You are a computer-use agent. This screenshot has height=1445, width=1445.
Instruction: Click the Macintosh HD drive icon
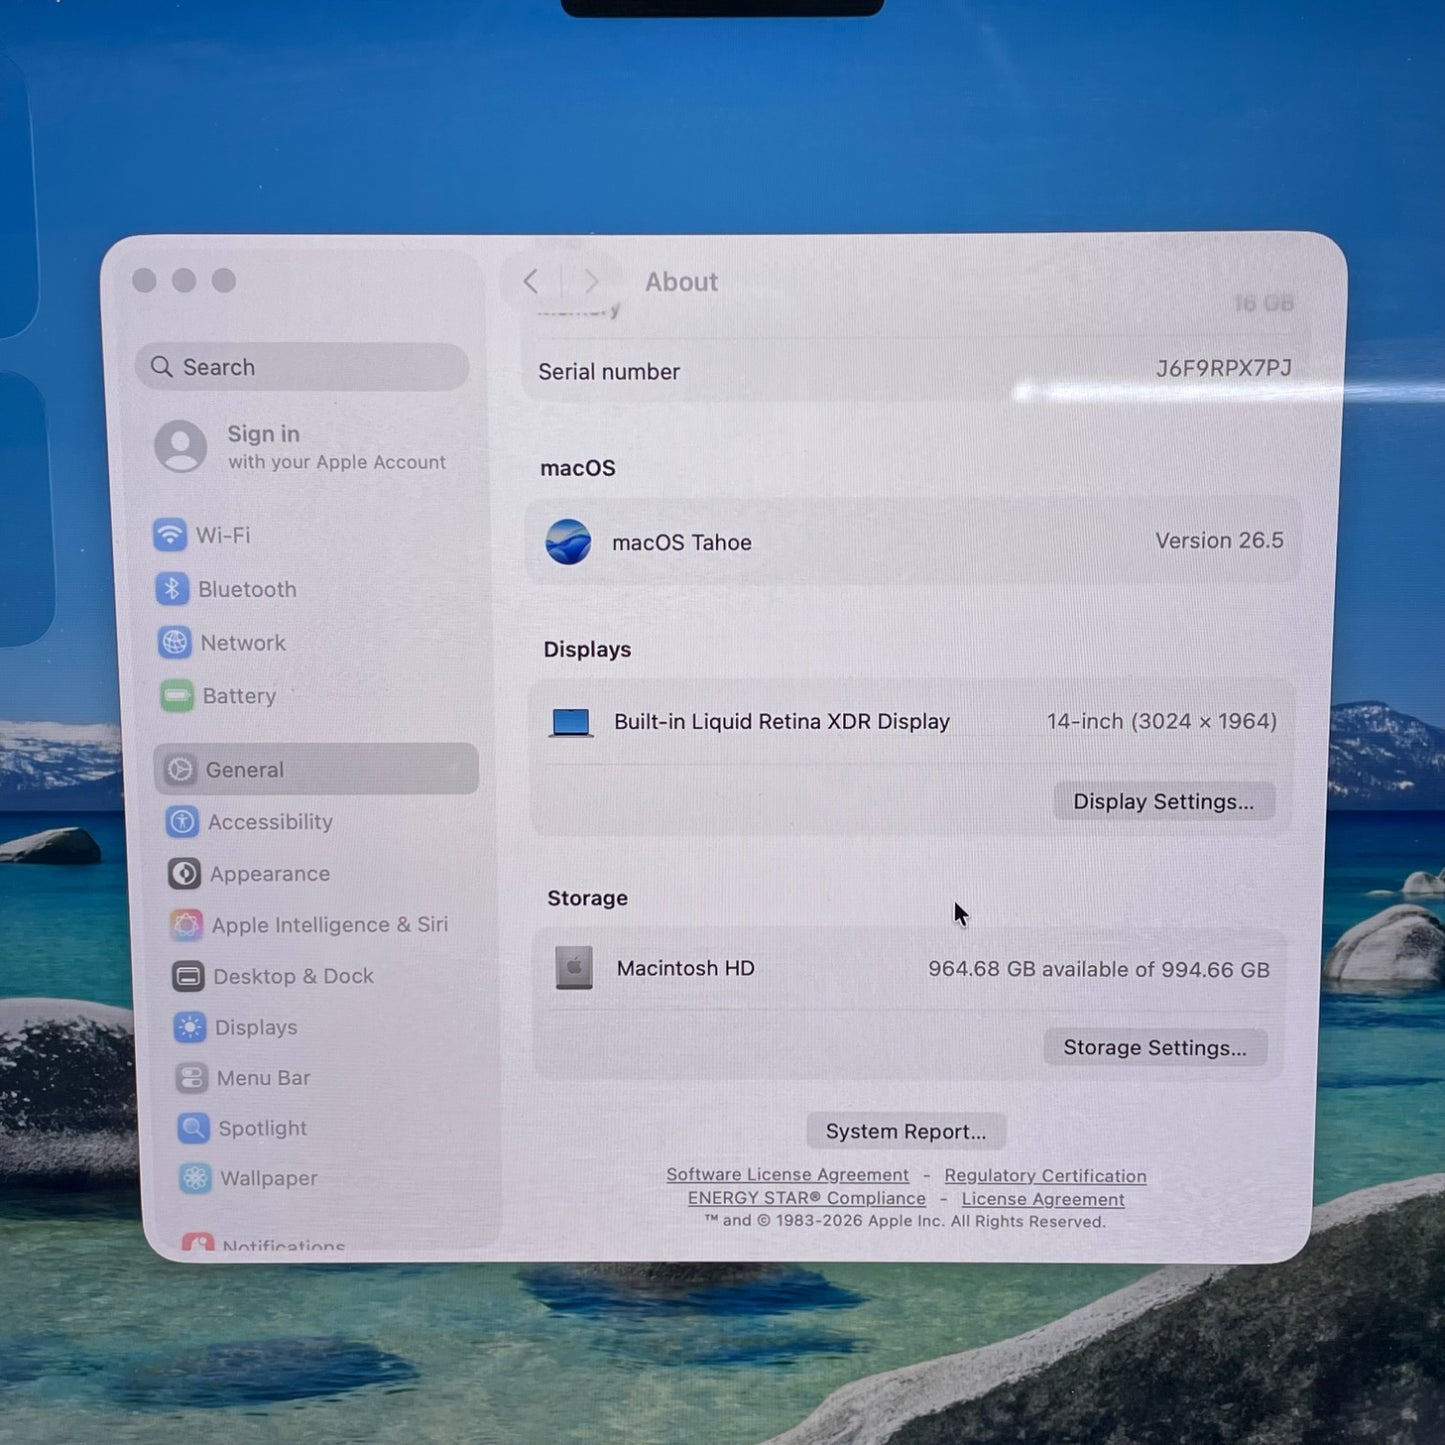pyautogui.click(x=574, y=968)
